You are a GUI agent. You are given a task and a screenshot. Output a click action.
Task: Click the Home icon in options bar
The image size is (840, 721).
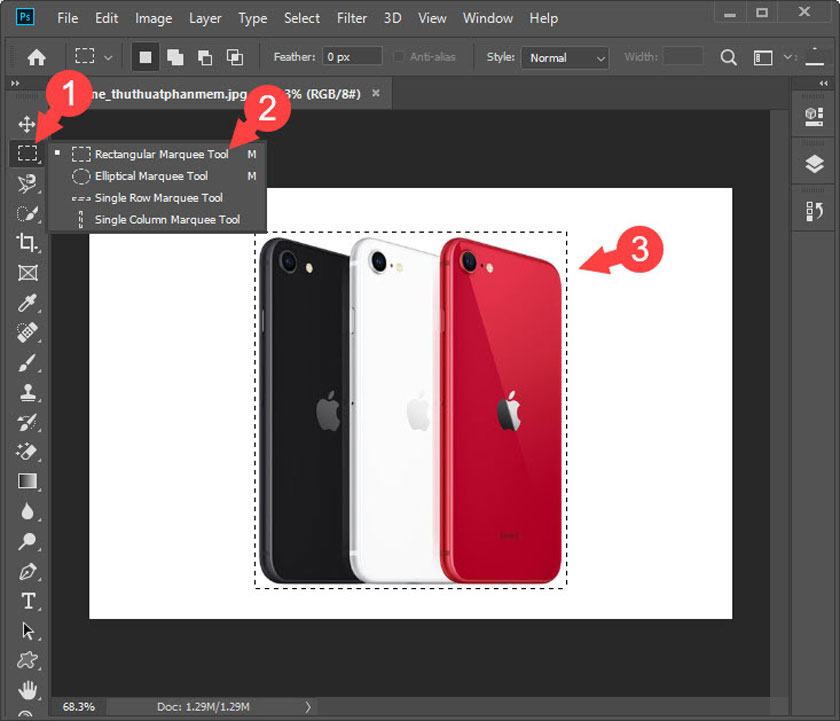pos(36,57)
